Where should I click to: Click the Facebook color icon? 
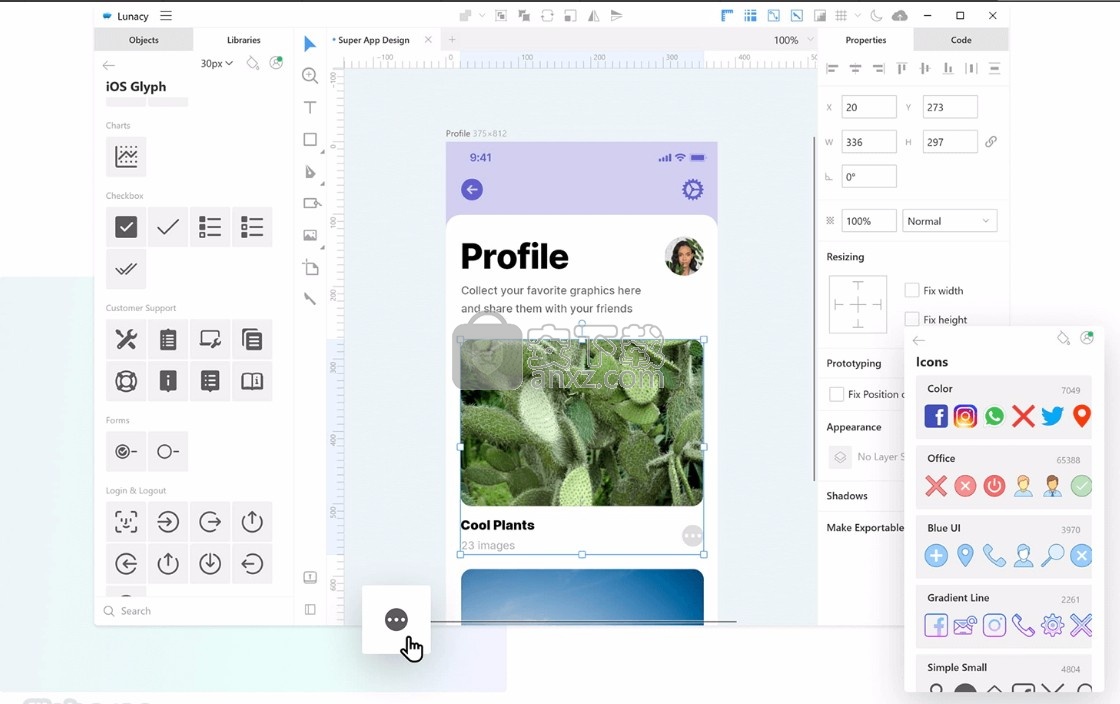coord(936,416)
